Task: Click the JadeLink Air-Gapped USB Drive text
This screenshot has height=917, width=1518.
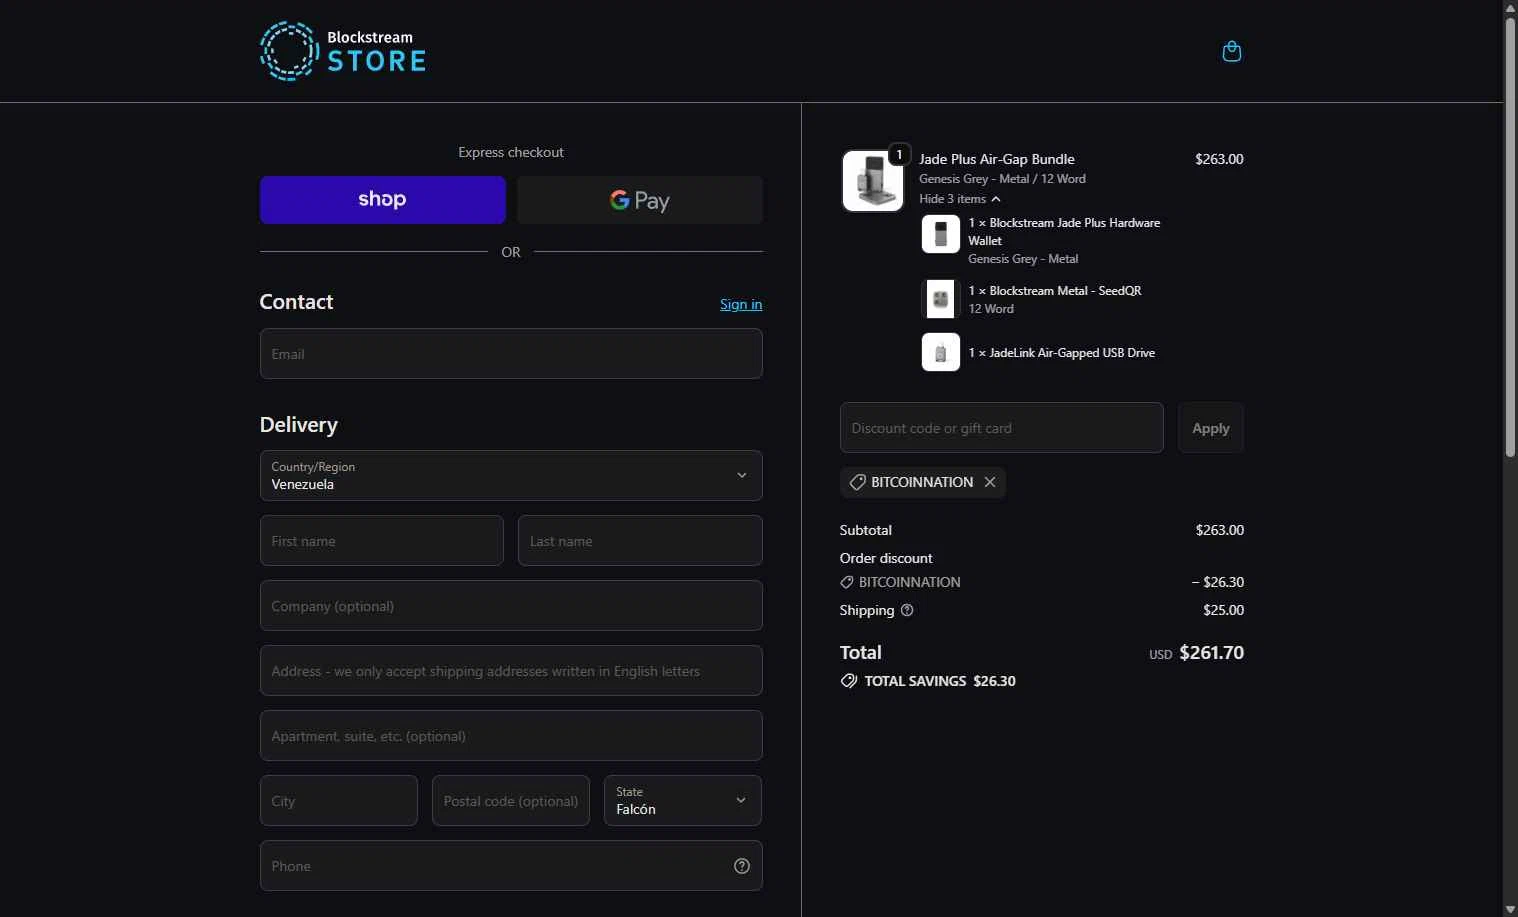Action: (1062, 353)
